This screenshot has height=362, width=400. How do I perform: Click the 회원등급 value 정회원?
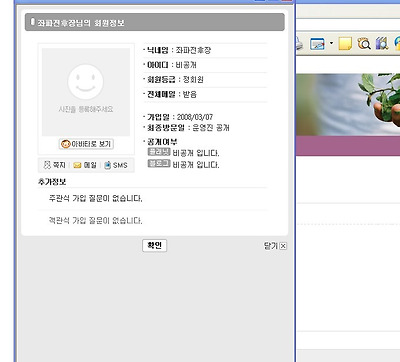tap(193, 79)
